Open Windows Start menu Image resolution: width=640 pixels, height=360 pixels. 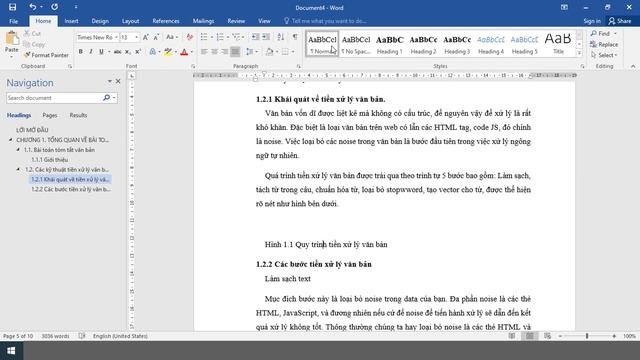[x=11, y=351]
